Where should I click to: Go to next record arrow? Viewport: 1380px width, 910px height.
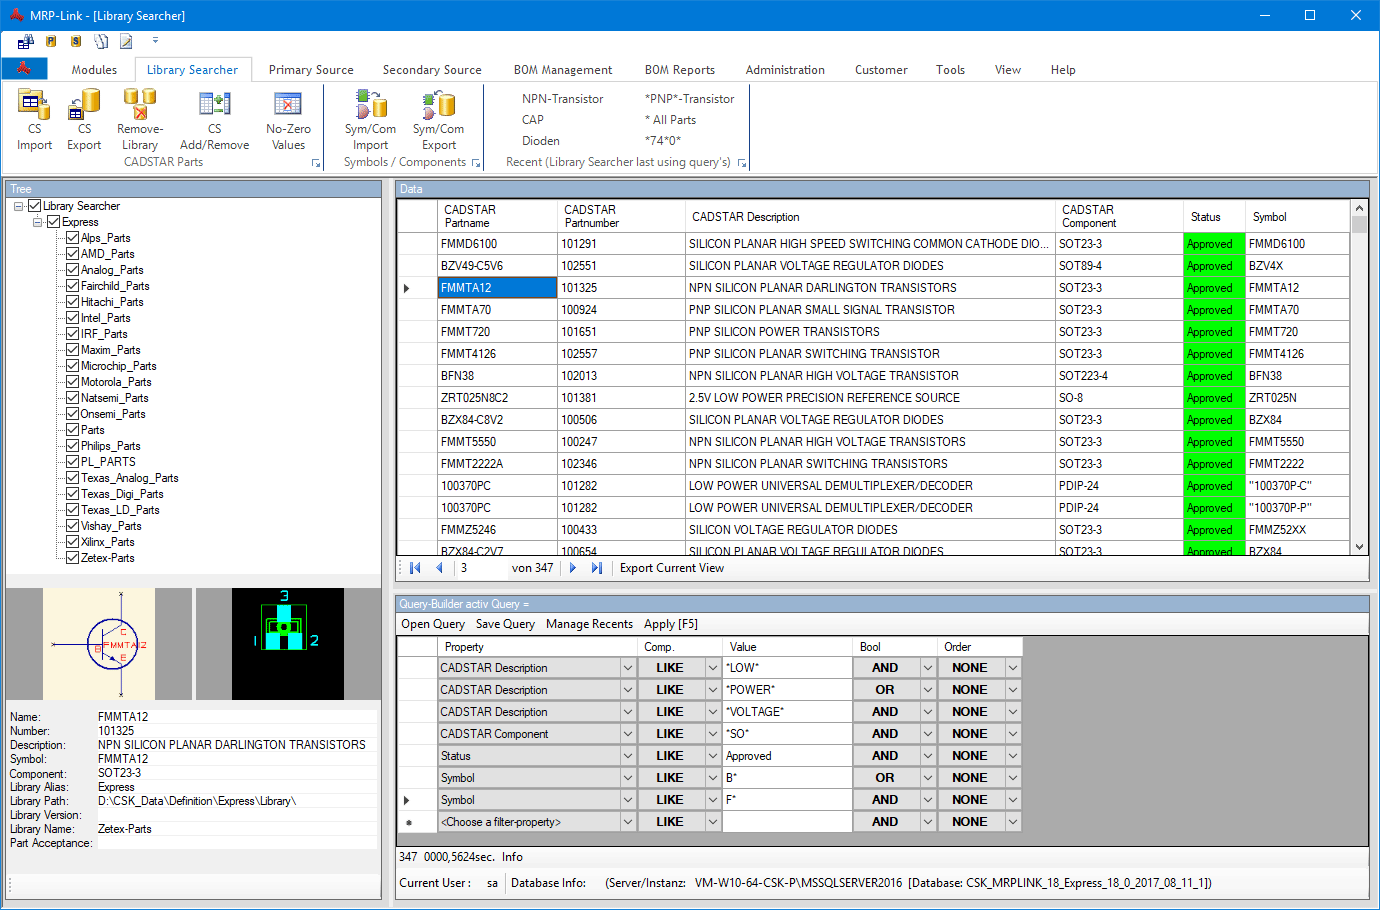point(573,568)
